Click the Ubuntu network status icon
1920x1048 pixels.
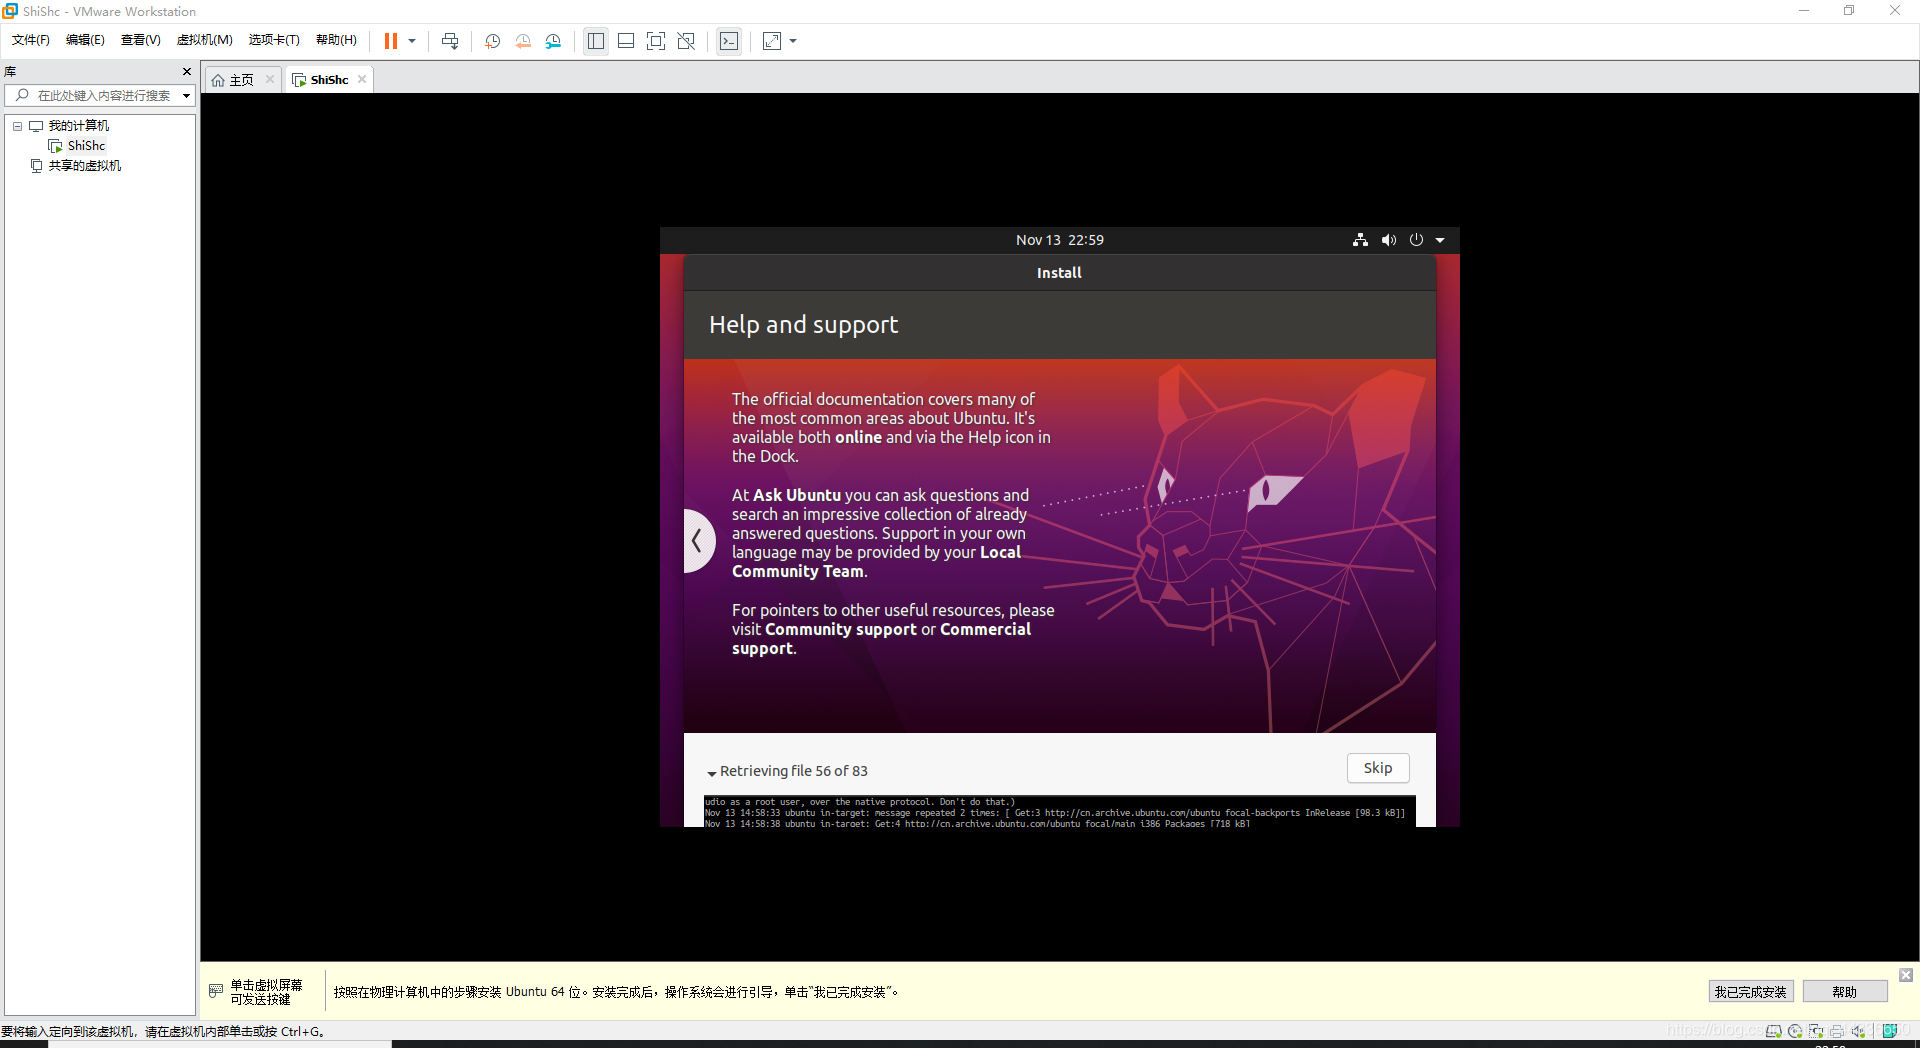[x=1360, y=240]
